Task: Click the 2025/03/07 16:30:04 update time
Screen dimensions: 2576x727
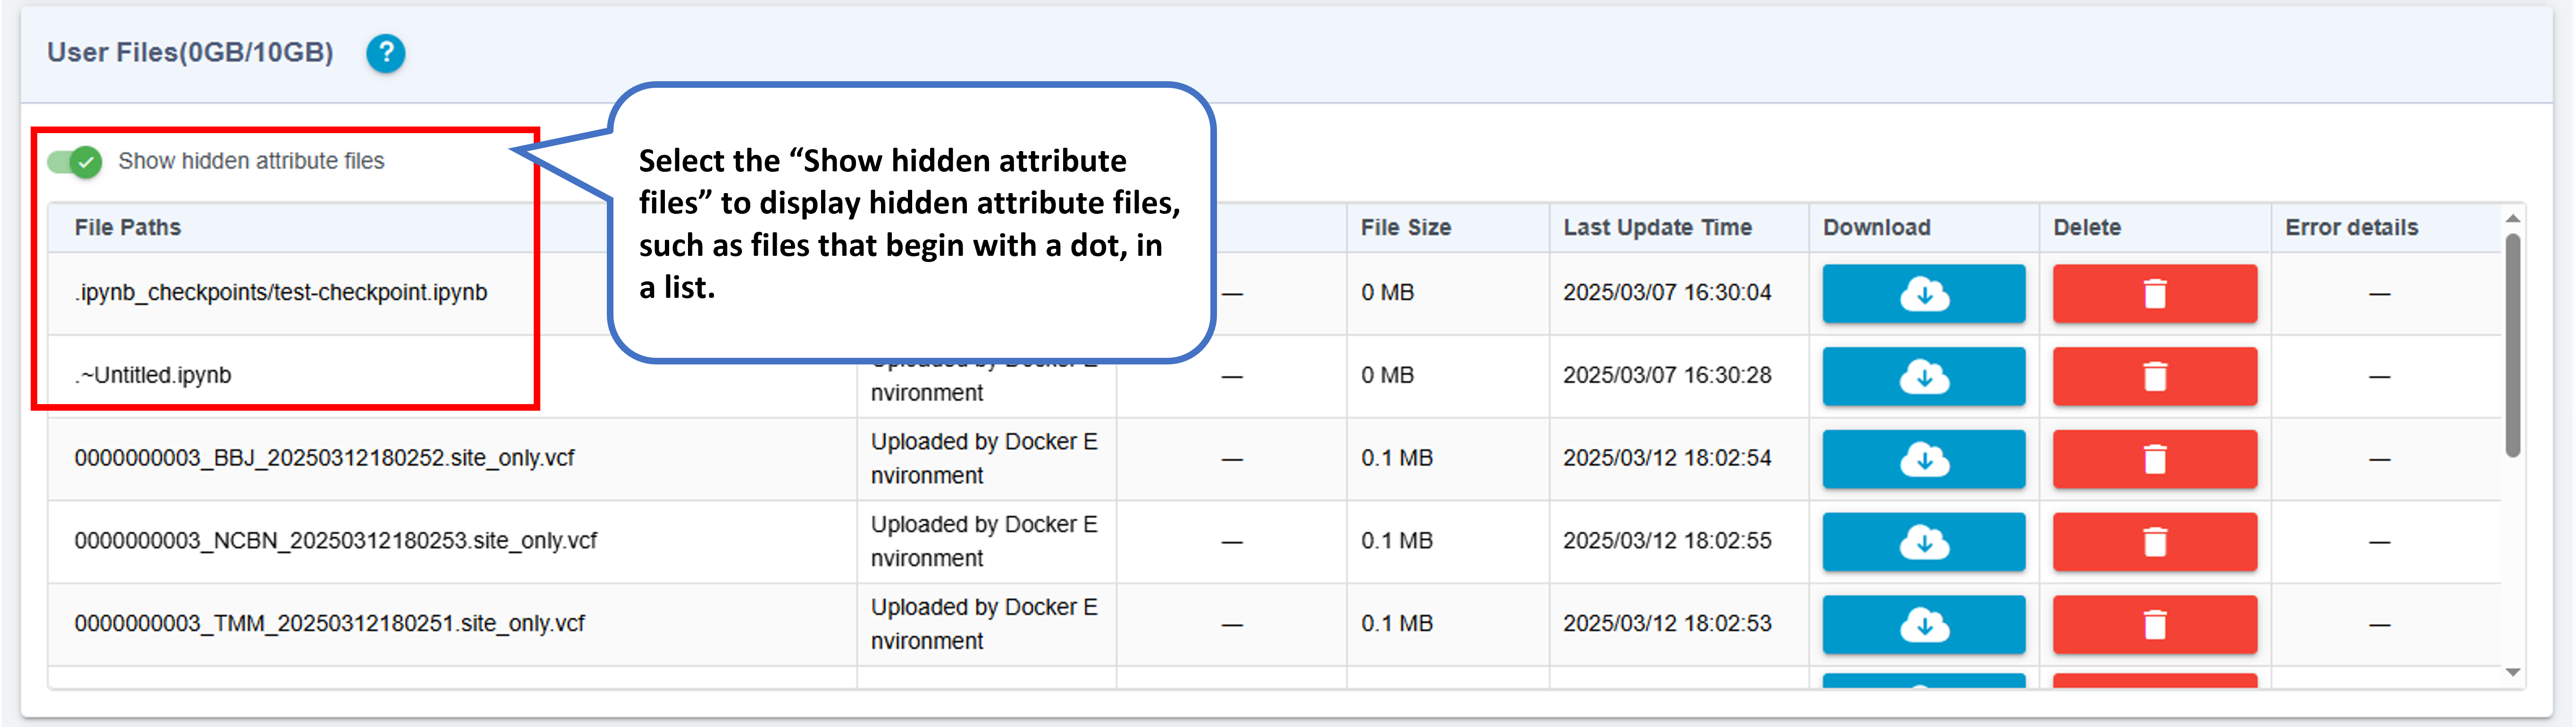Action: click(x=1667, y=293)
